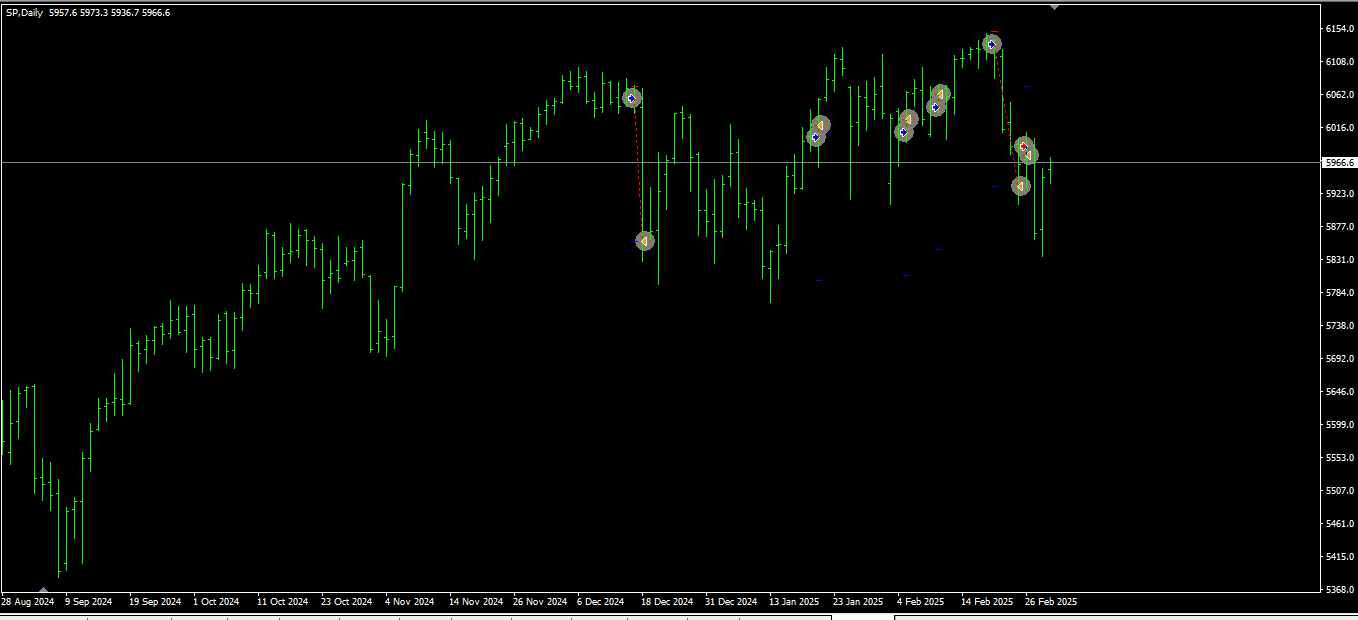Image resolution: width=1358 pixels, height=620 pixels.
Task: Select the horizontal bid price line
Action: (x=660, y=162)
